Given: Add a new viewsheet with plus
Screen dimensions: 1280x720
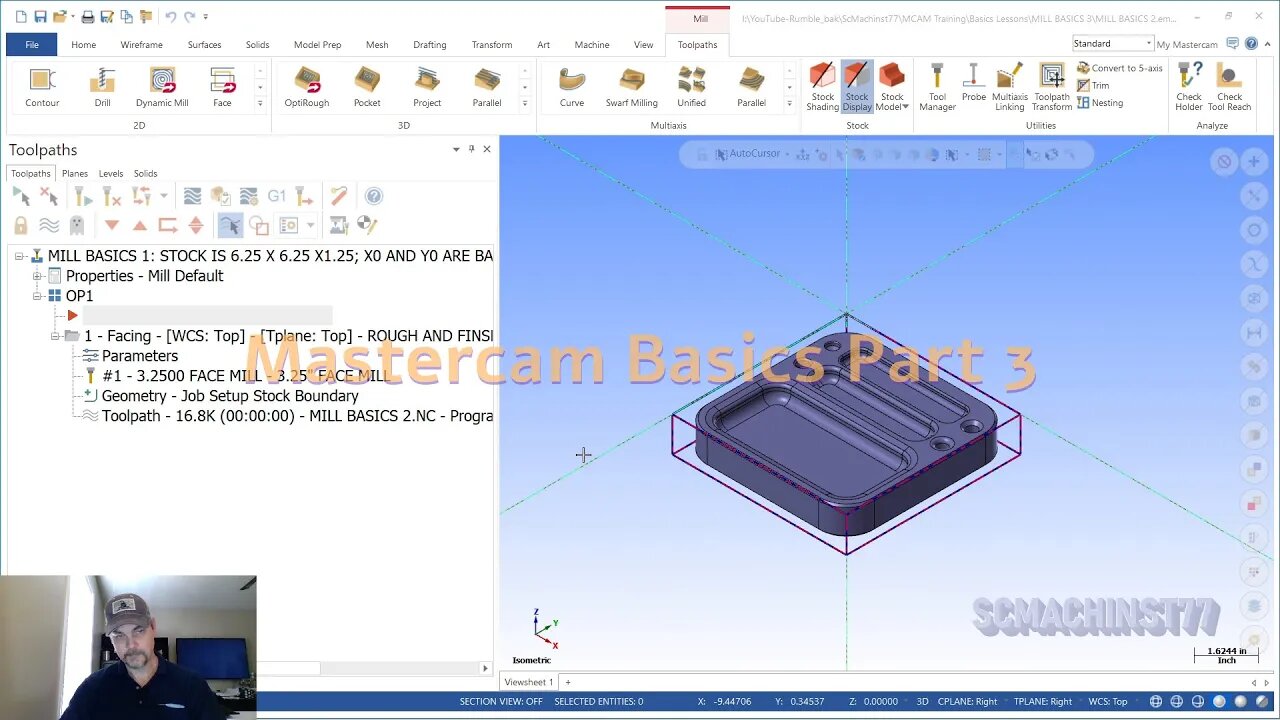Looking at the screenshot, I should [568, 682].
